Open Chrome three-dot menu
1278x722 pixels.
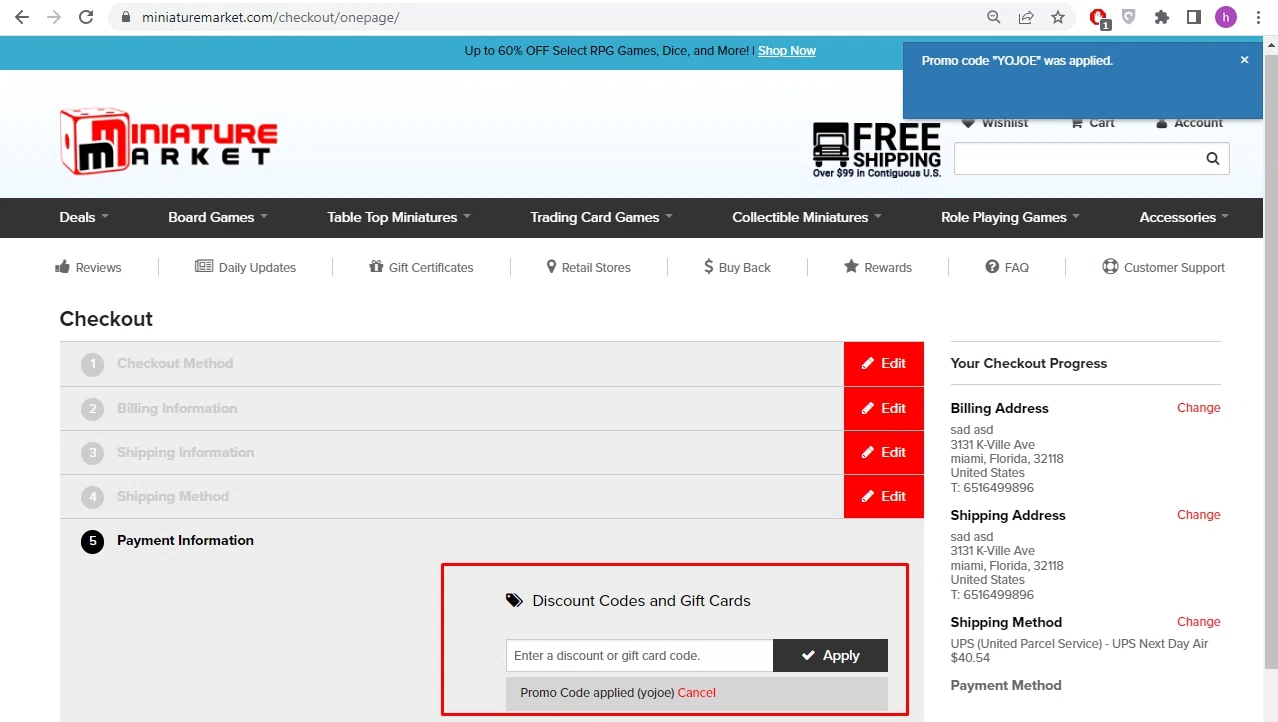(1258, 17)
